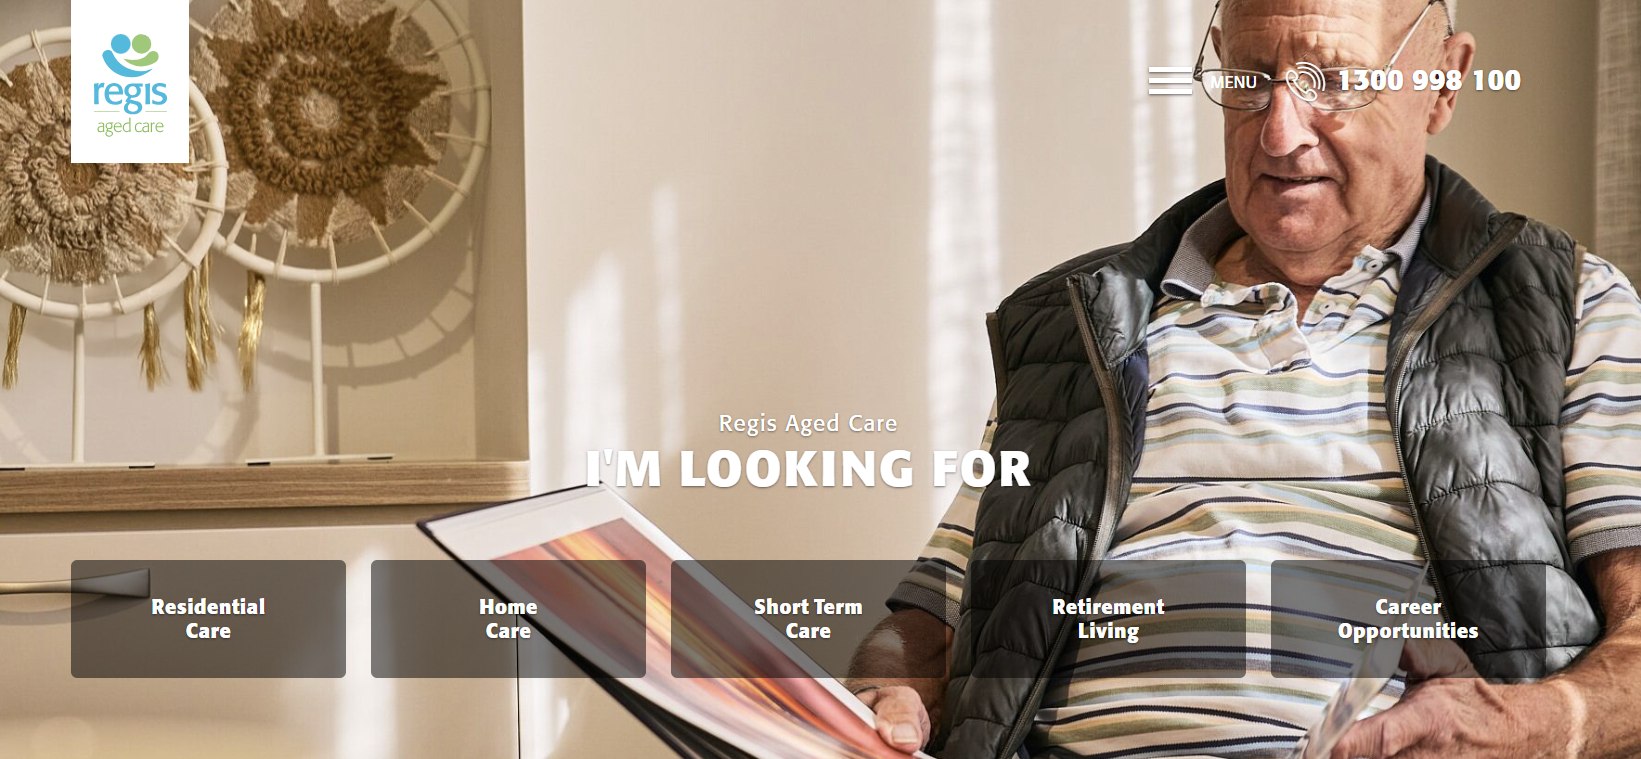The height and width of the screenshot is (759, 1641).
Task: Click the "aged care" text under logo
Action: [130, 128]
